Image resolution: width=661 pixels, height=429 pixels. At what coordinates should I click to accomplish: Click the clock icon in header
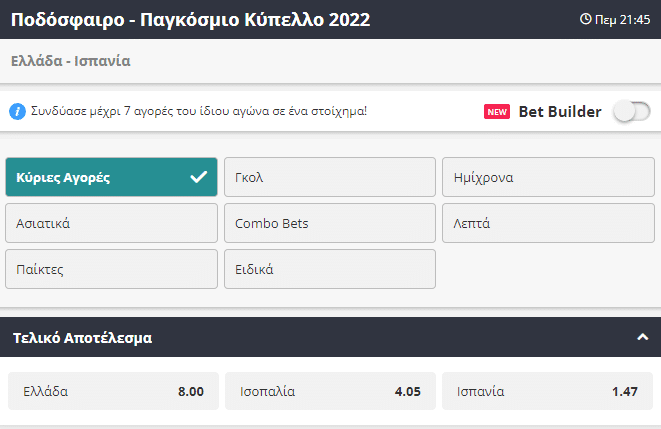pyautogui.click(x=586, y=19)
